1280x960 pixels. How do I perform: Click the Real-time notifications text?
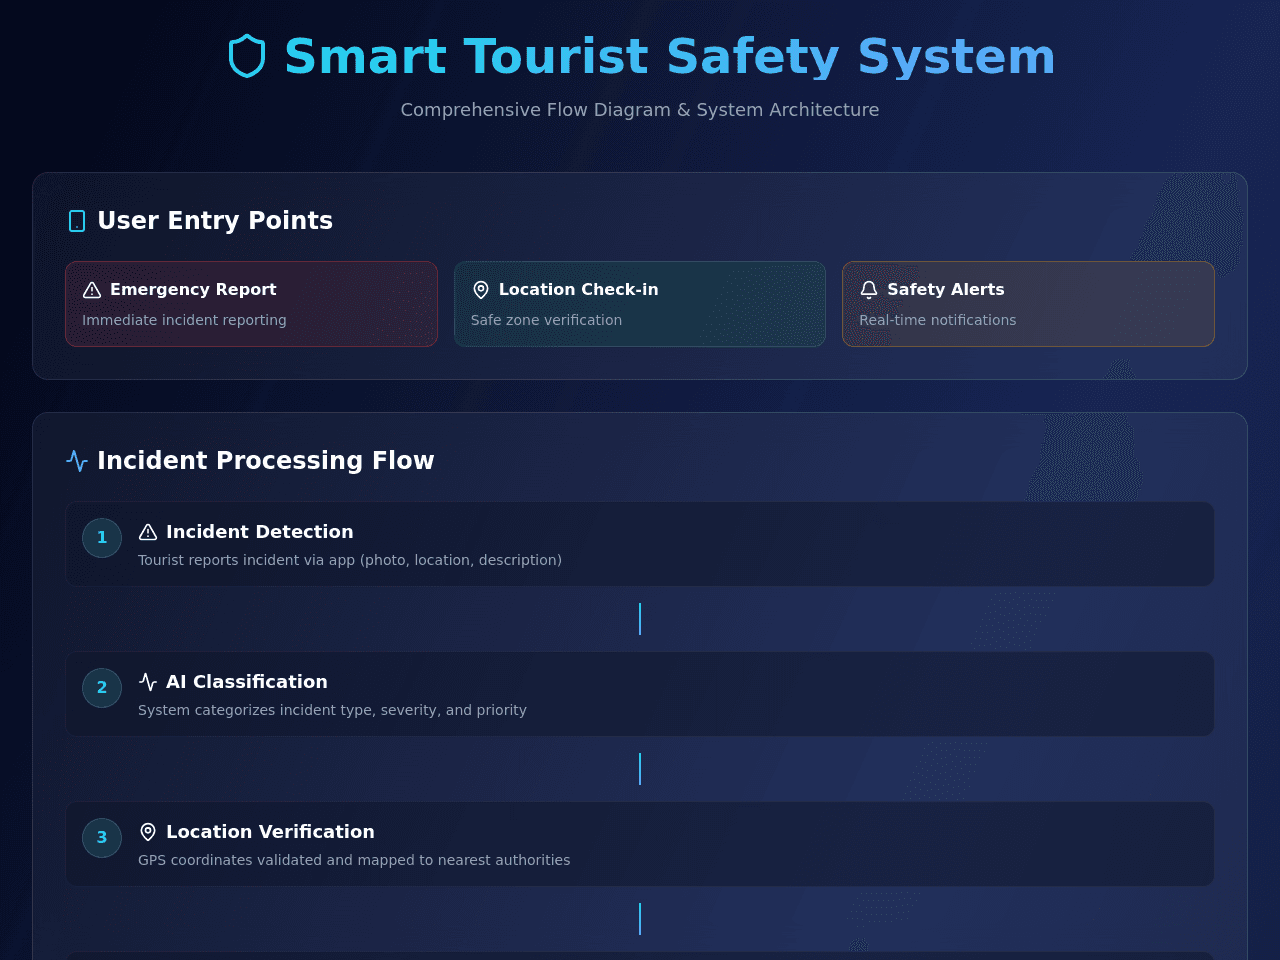point(938,320)
